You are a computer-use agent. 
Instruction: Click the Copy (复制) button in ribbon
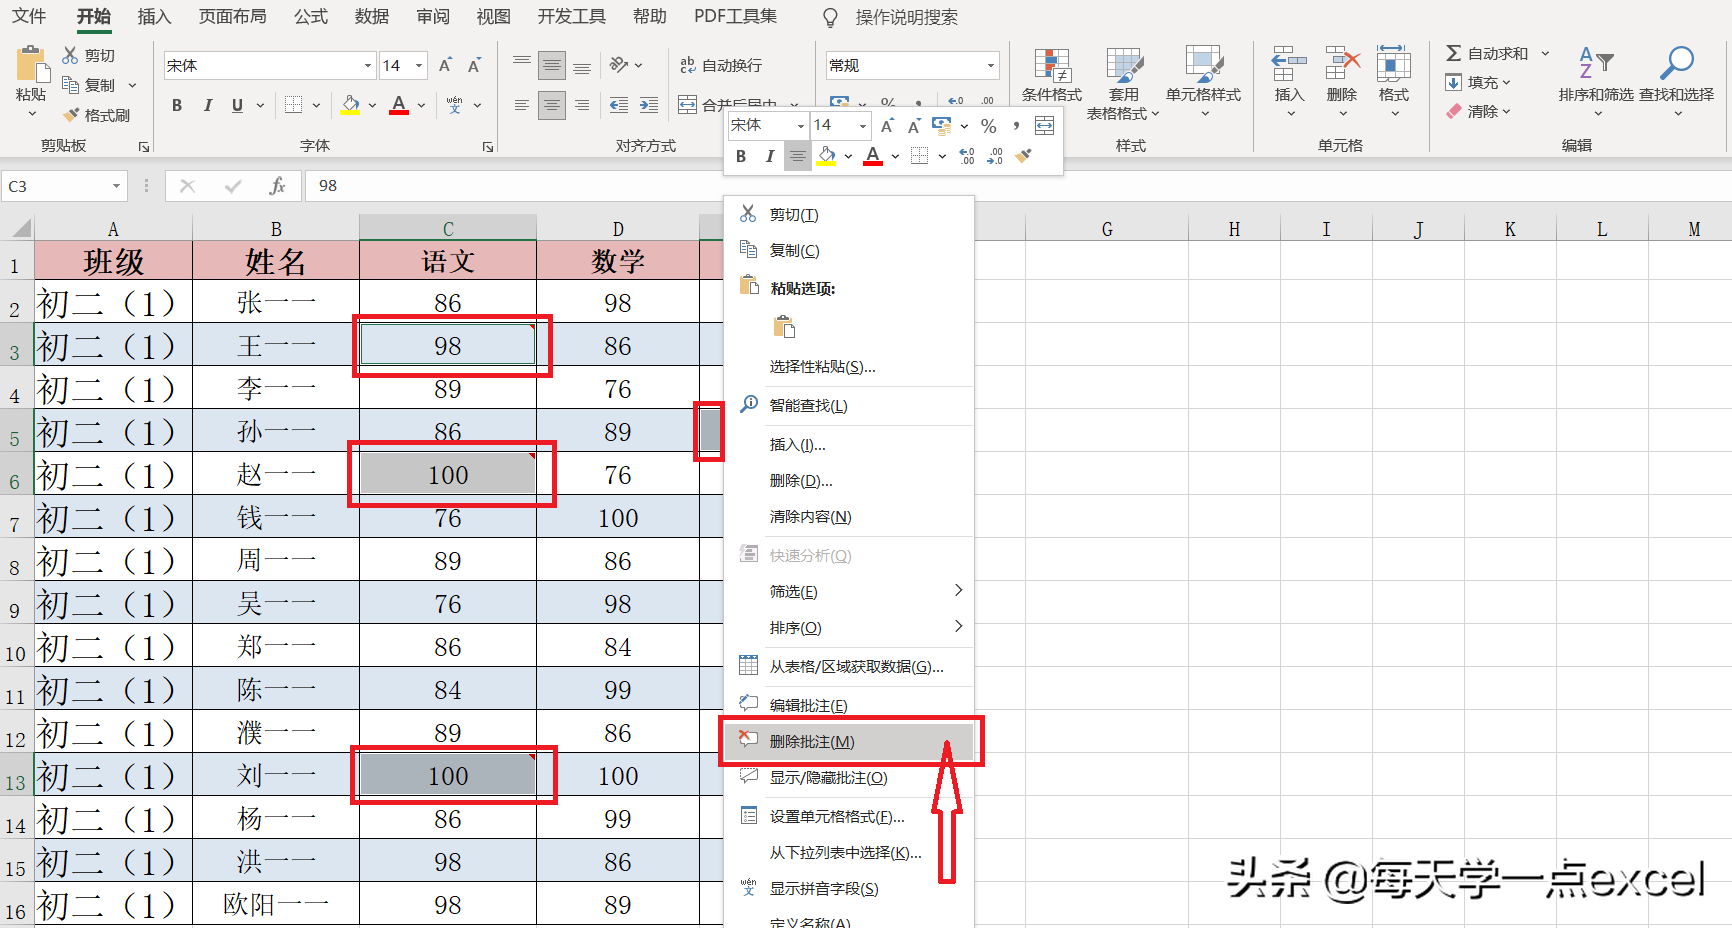(89, 85)
